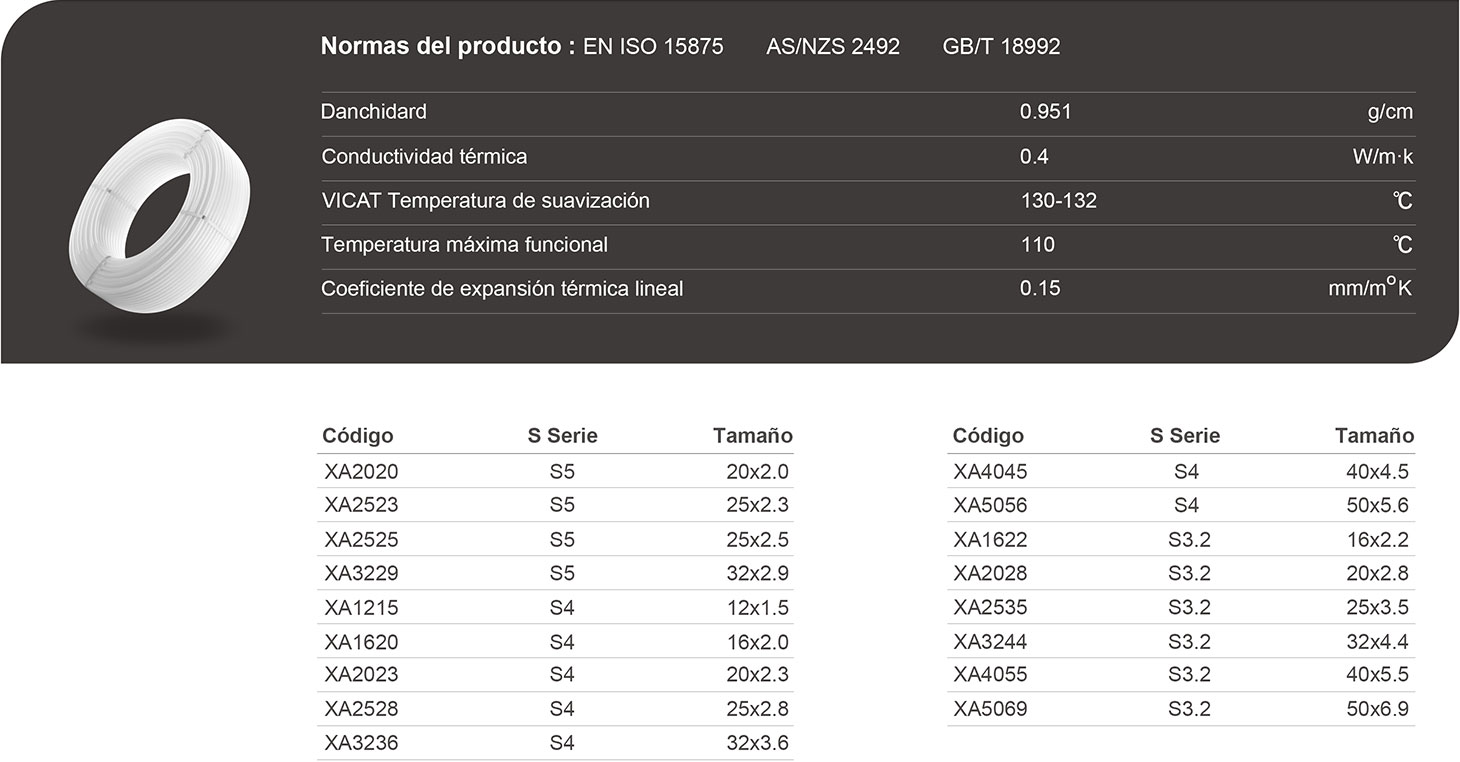Select product code XA5069
The width and height of the screenshot is (1460, 762).
click(x=990, y=710)
